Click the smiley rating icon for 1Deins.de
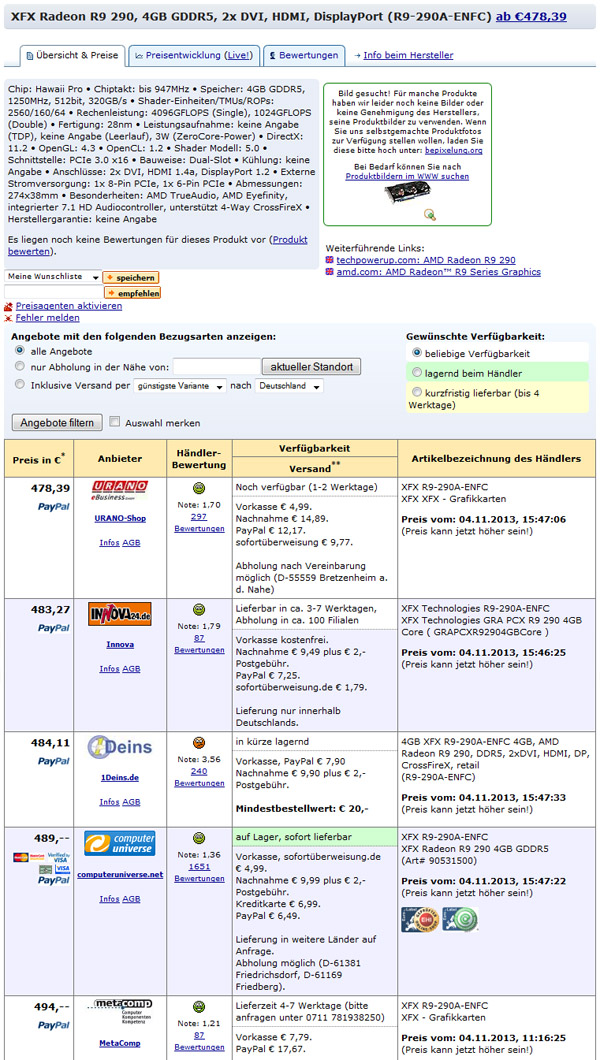Image resolution: width=600 pixels, height=1060 pixels. click(199, 743)
